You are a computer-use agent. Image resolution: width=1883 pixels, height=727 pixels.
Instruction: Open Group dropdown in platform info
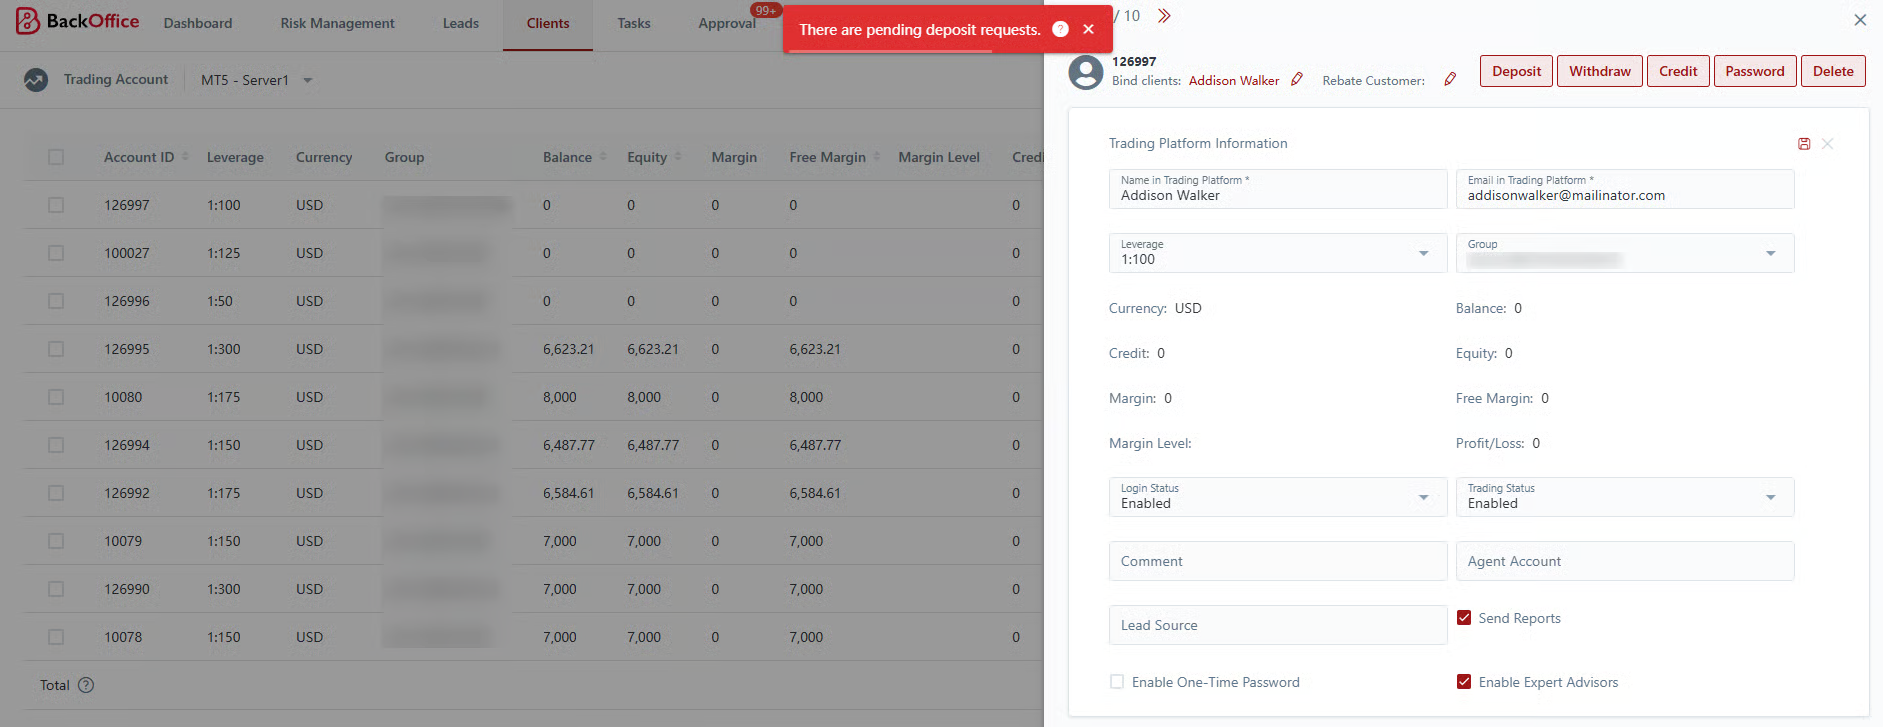[x=1625, y=253]
